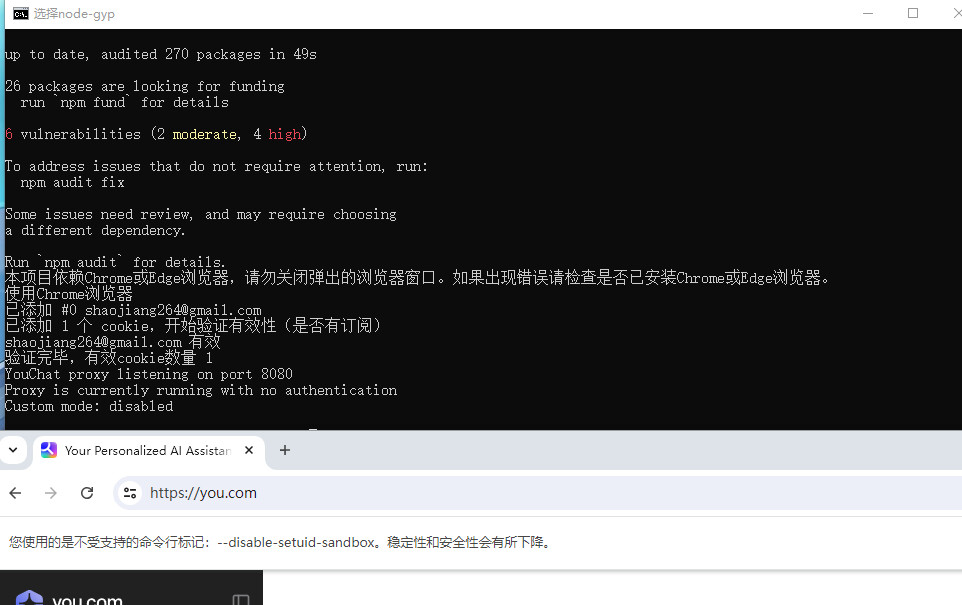
Task: Click the npm audit fix command text
Action: [x=72, y=182]
